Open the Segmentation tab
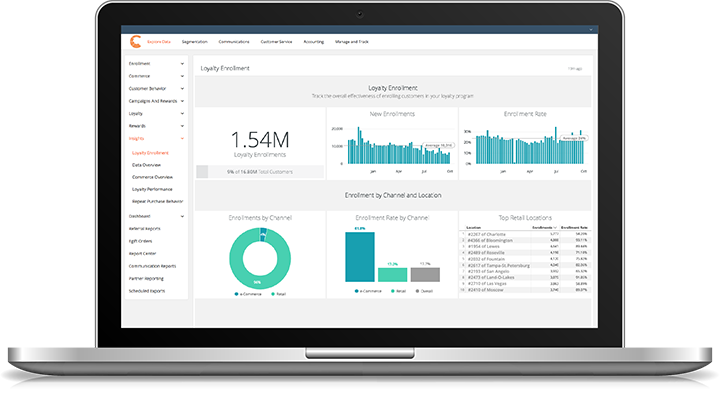720x402 pixels. 195,42
